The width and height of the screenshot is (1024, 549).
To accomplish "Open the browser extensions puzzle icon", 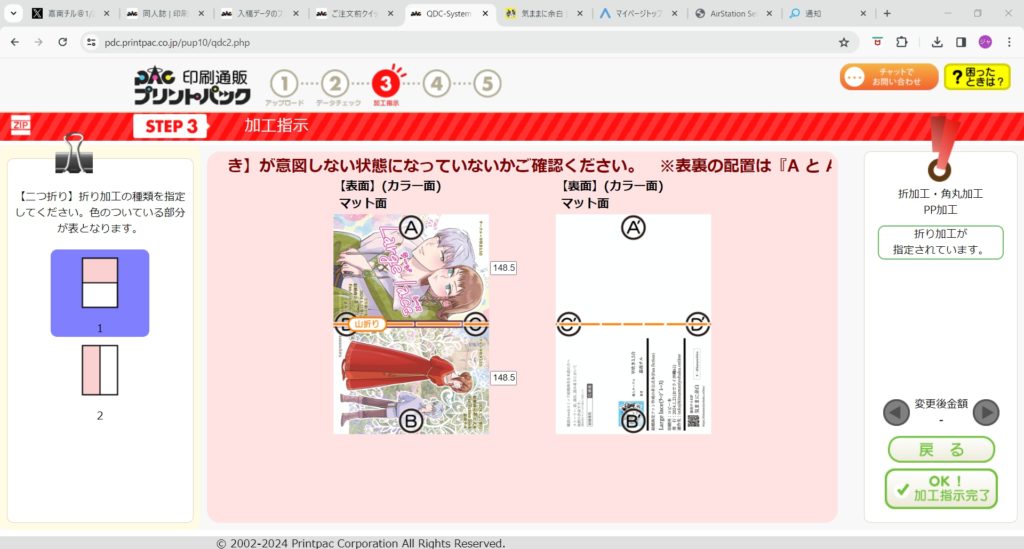I will point(903,42).
